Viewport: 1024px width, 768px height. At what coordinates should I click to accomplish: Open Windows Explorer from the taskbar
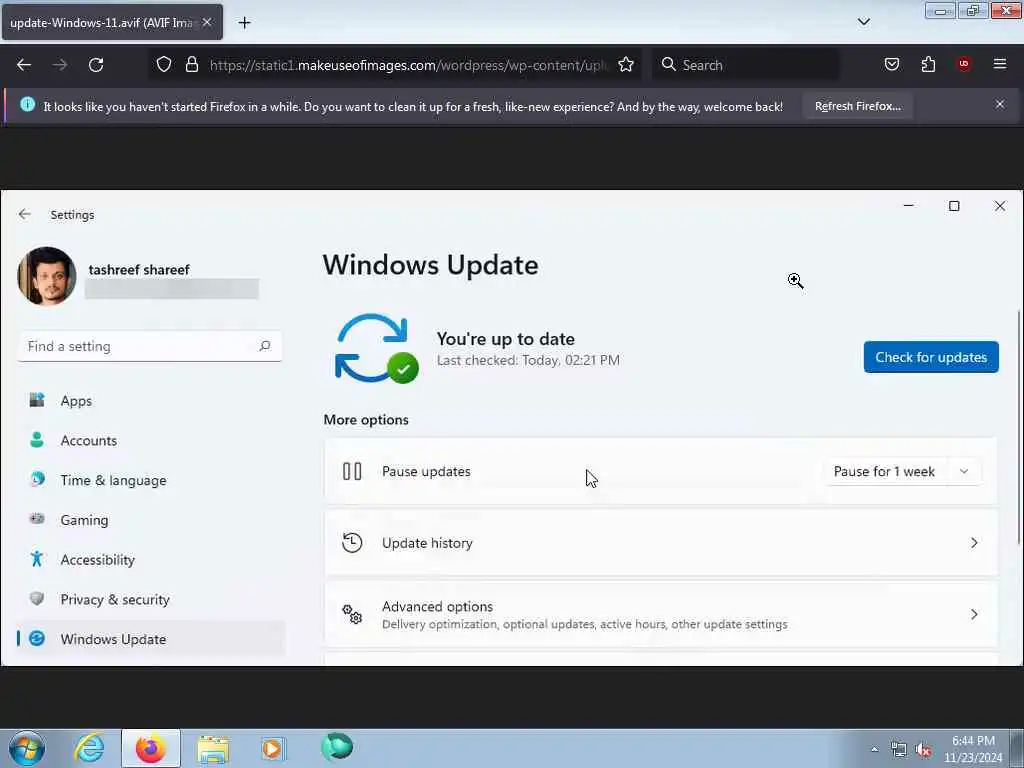213,748
